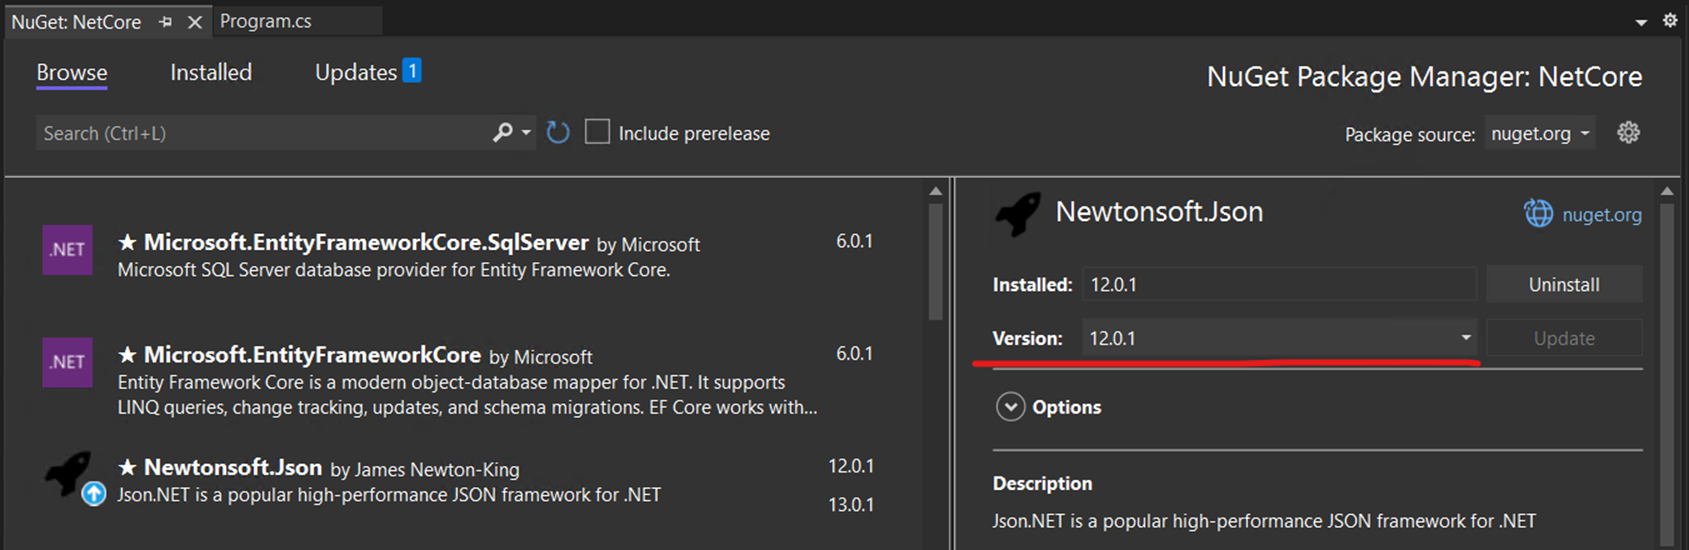Click package list scroll-up arrow
This screenshot has width=1689, height=550.
click(936, 191)
